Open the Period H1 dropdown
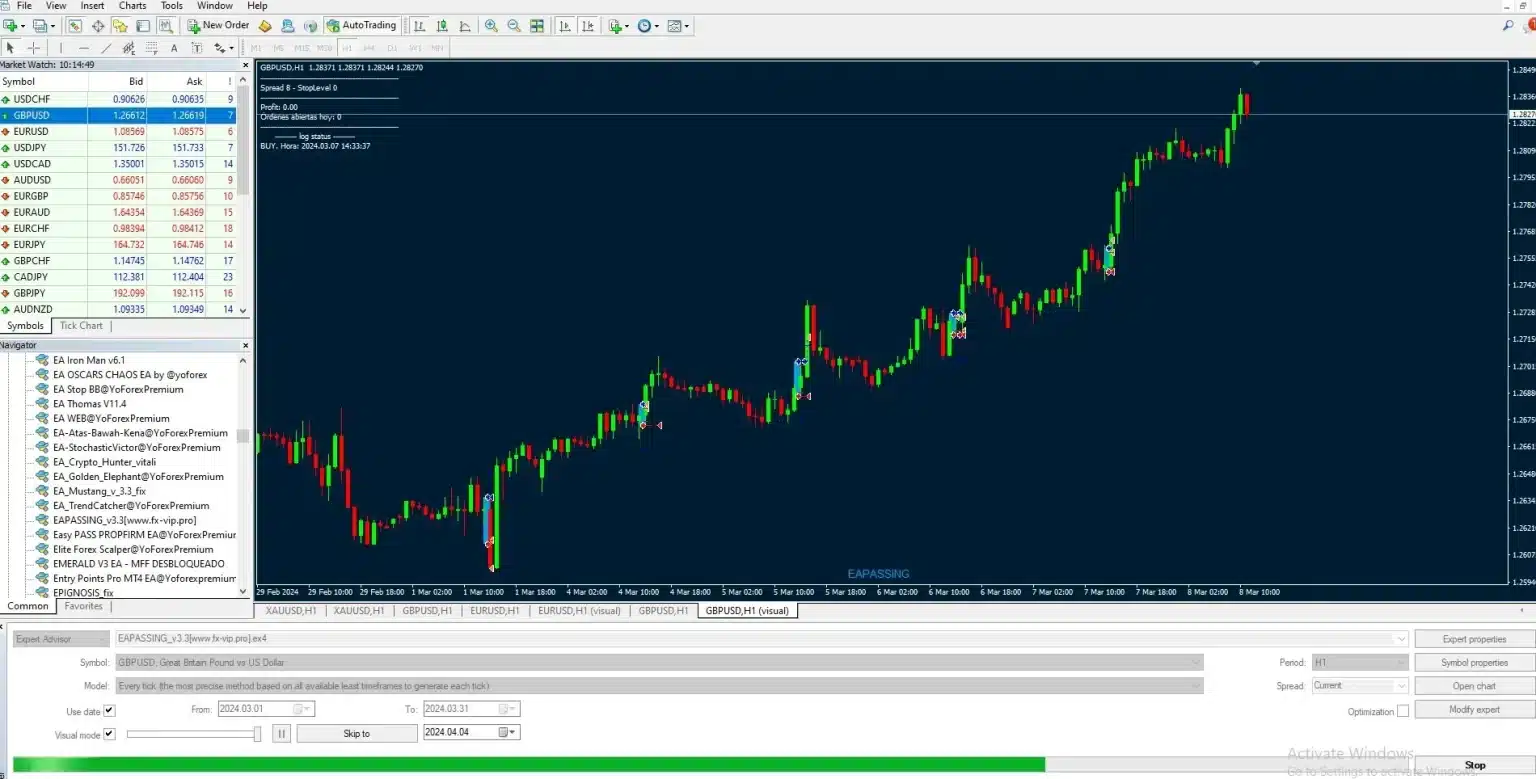 point(1401,662)
